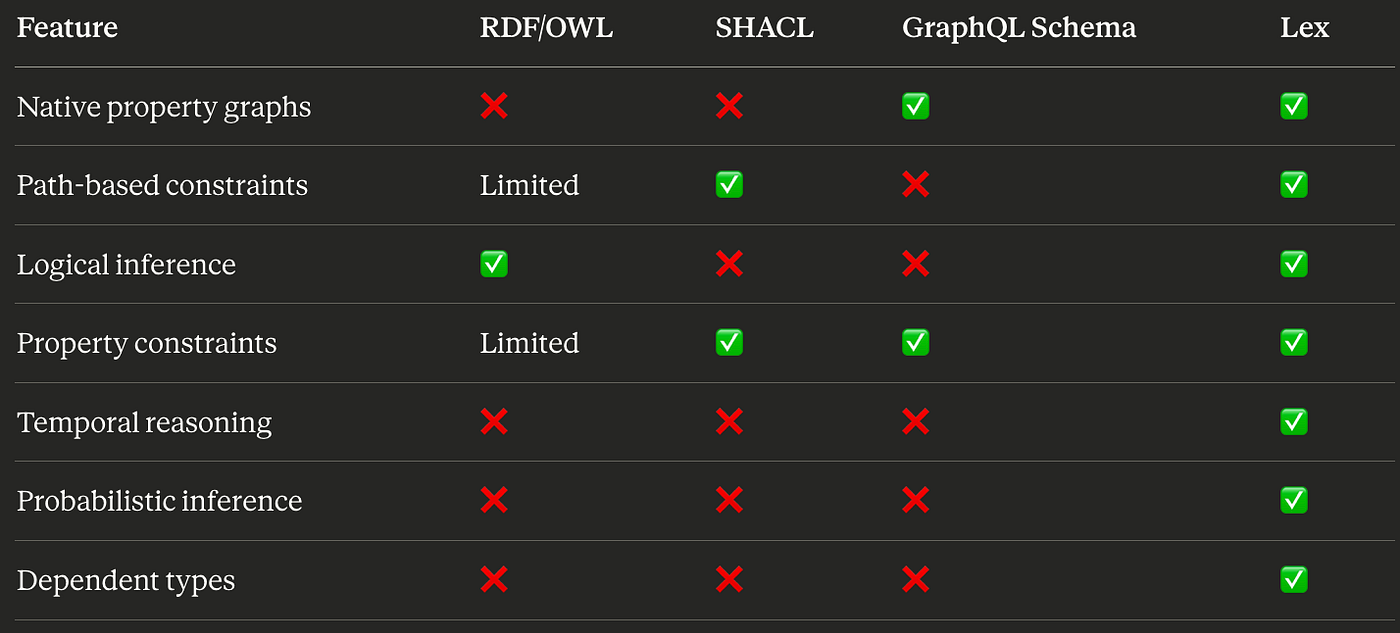Screen dimensions: 1400x633
Task: Click Lex's green check for Dependent types
Action: pyautogui.click(x=1293, y=580)
